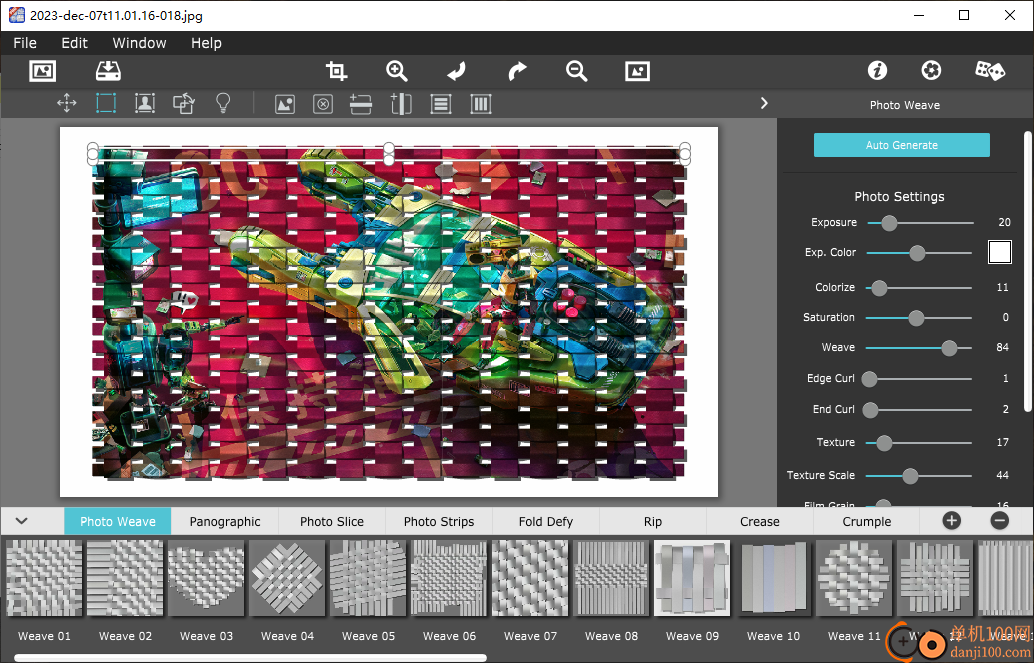
Task: Open the File menu
Action: tap(25, 43)
